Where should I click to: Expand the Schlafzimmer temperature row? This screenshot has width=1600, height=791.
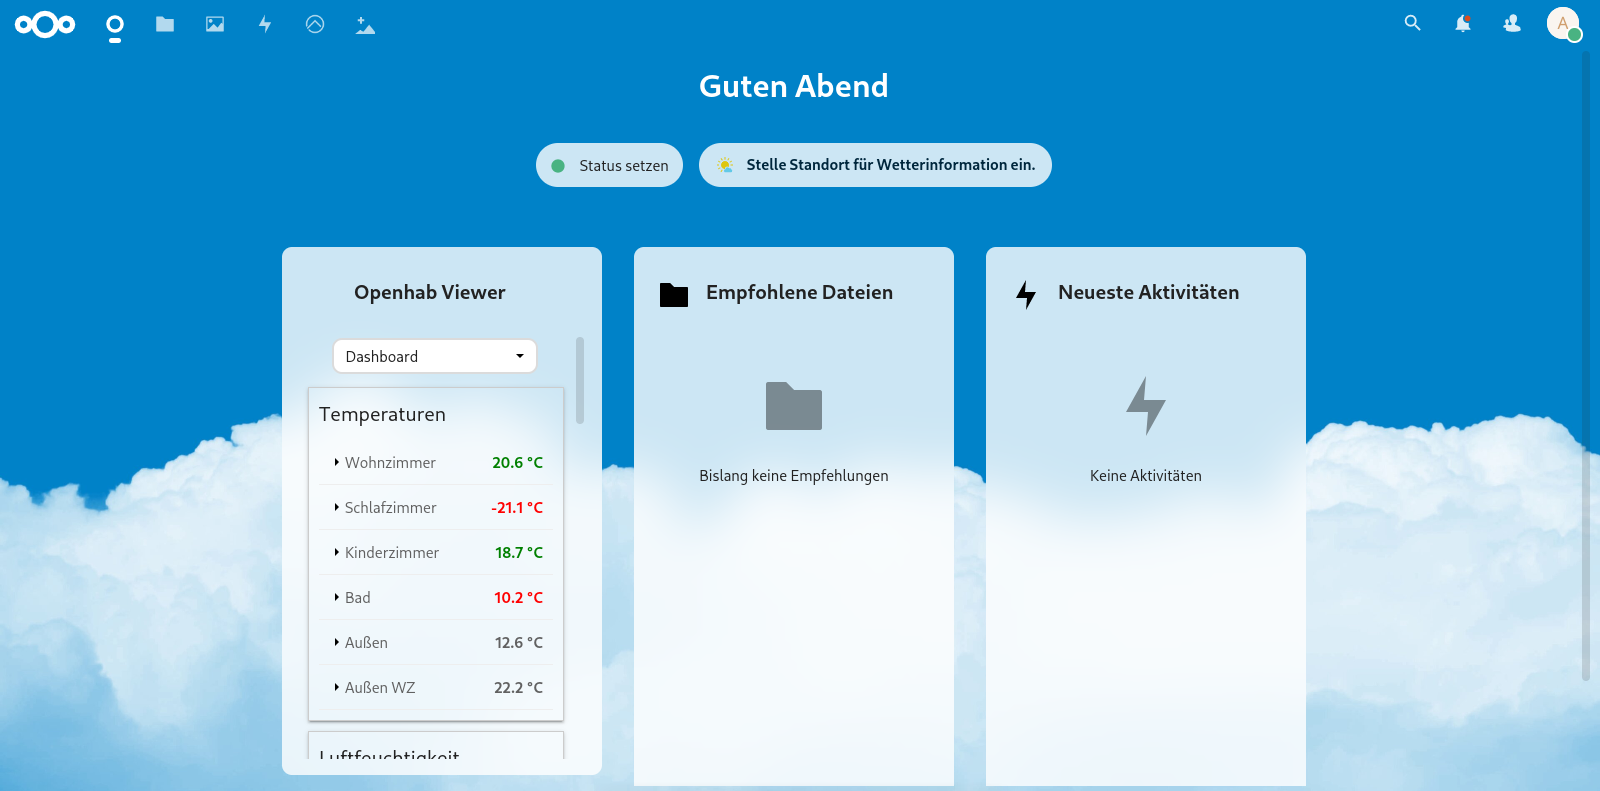tap(436, 507)
